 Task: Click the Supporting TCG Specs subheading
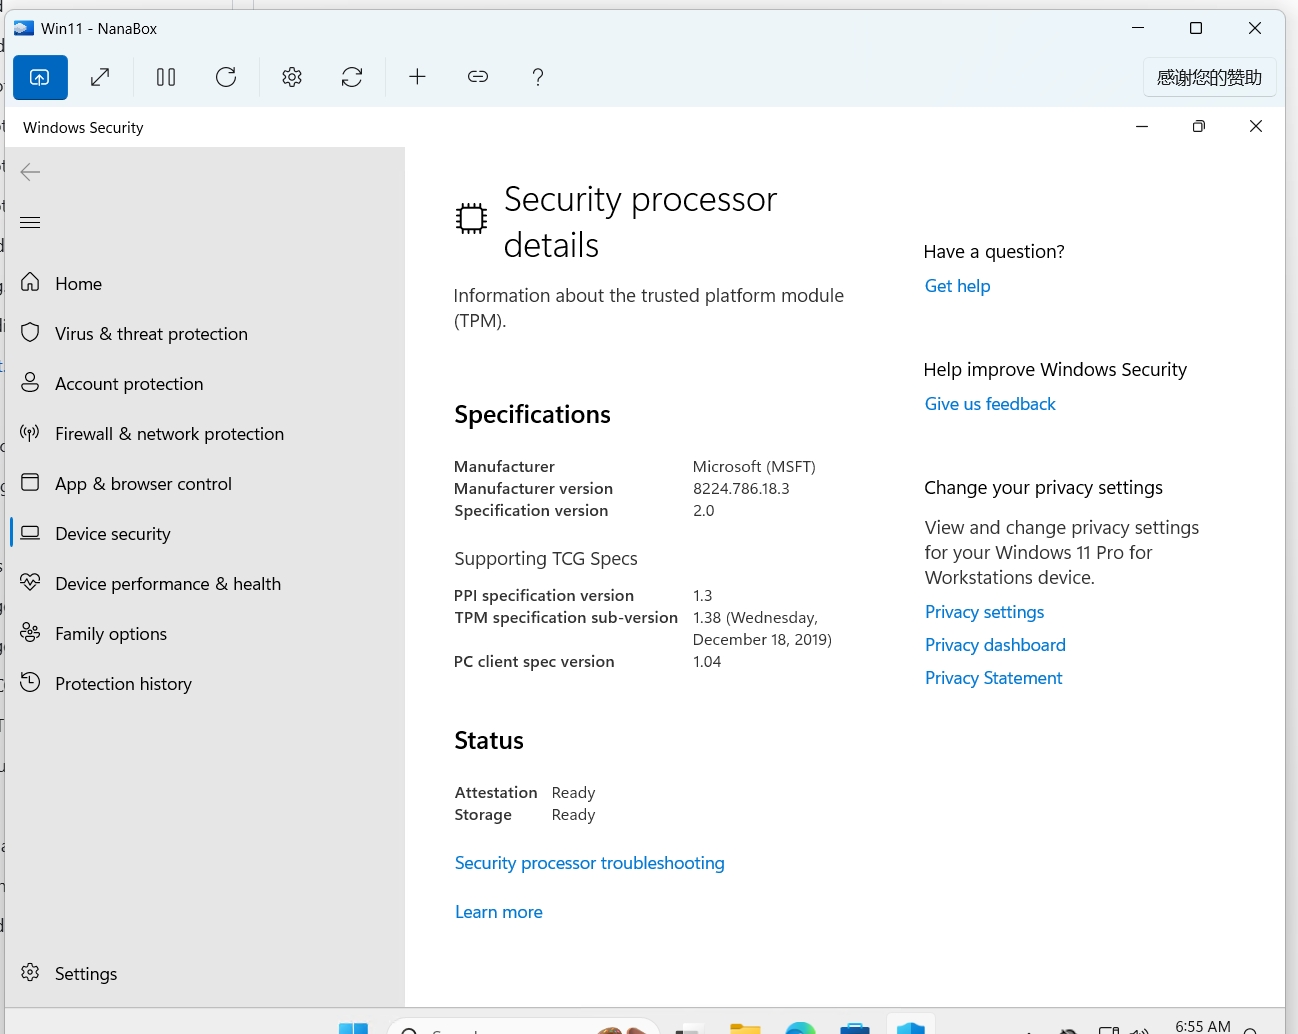(x=546, y=559)
